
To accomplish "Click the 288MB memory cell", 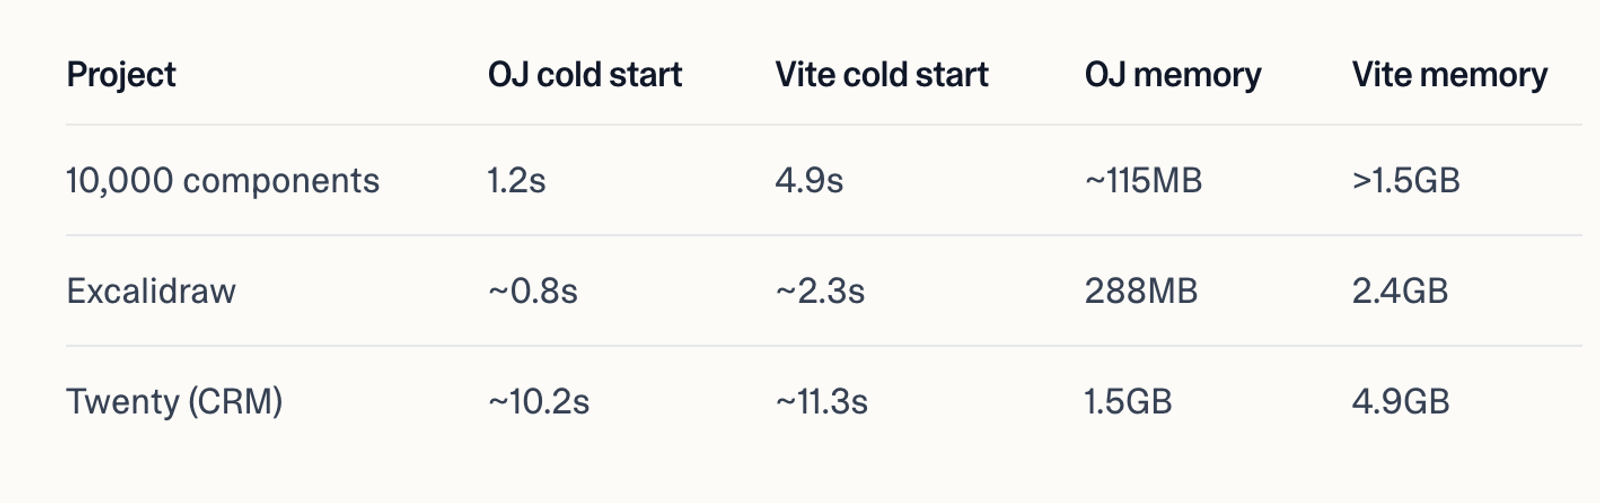I will pyautogui.click(x=1141, y=291).
